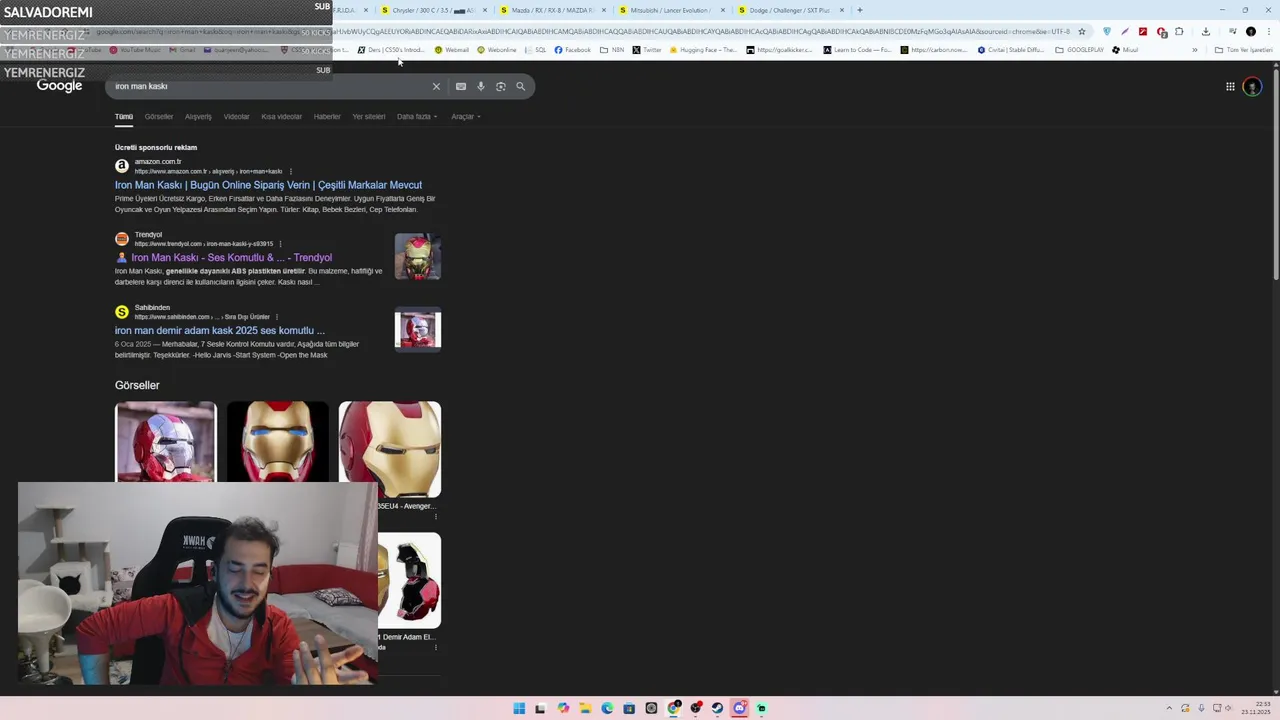Switch to the Görseller tab
The image size is (1280, 720).
pos(159,116)
